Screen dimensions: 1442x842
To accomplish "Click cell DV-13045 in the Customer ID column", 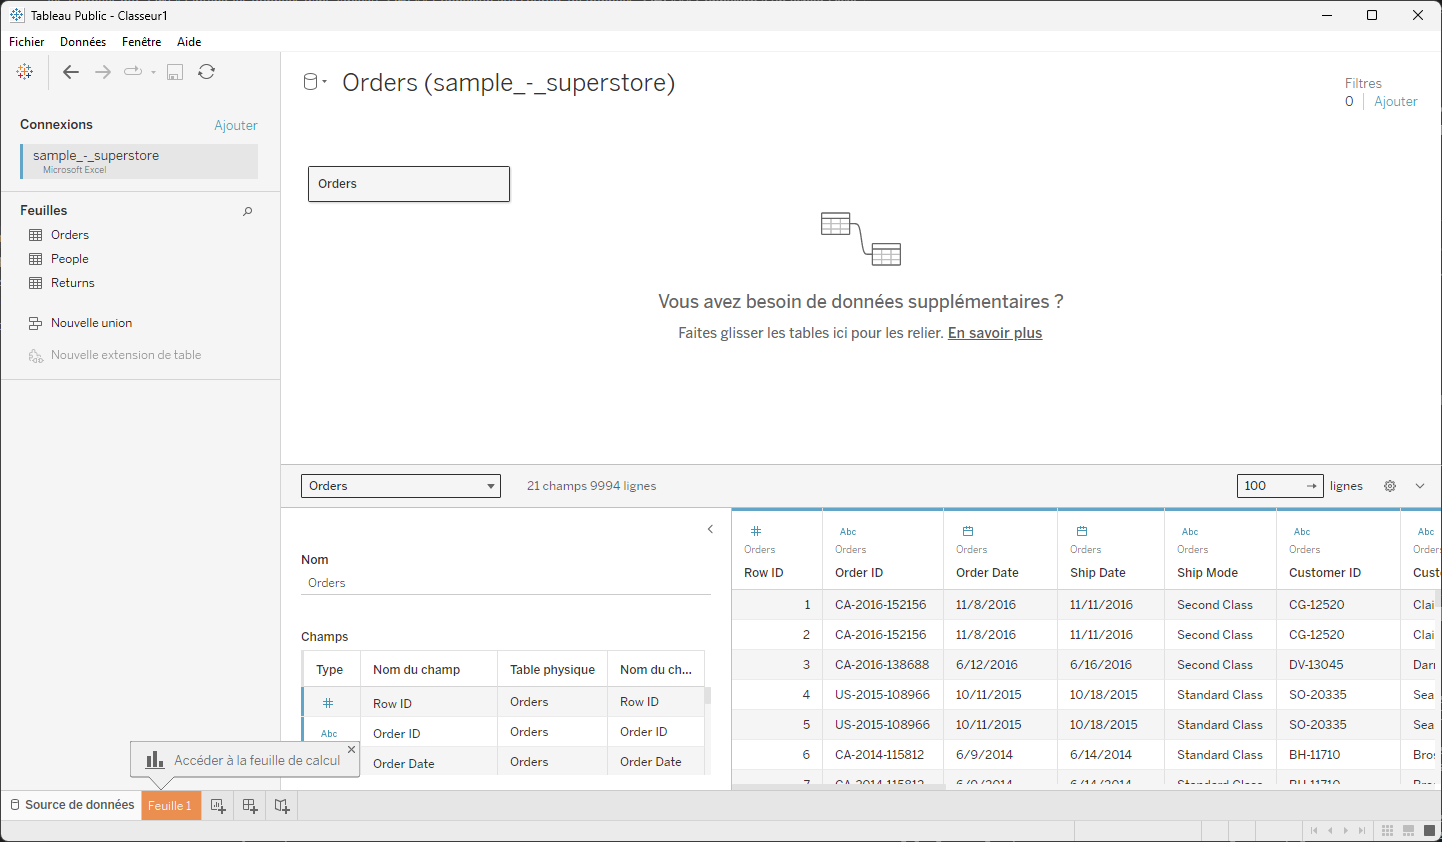I will tap(1337, 665).
